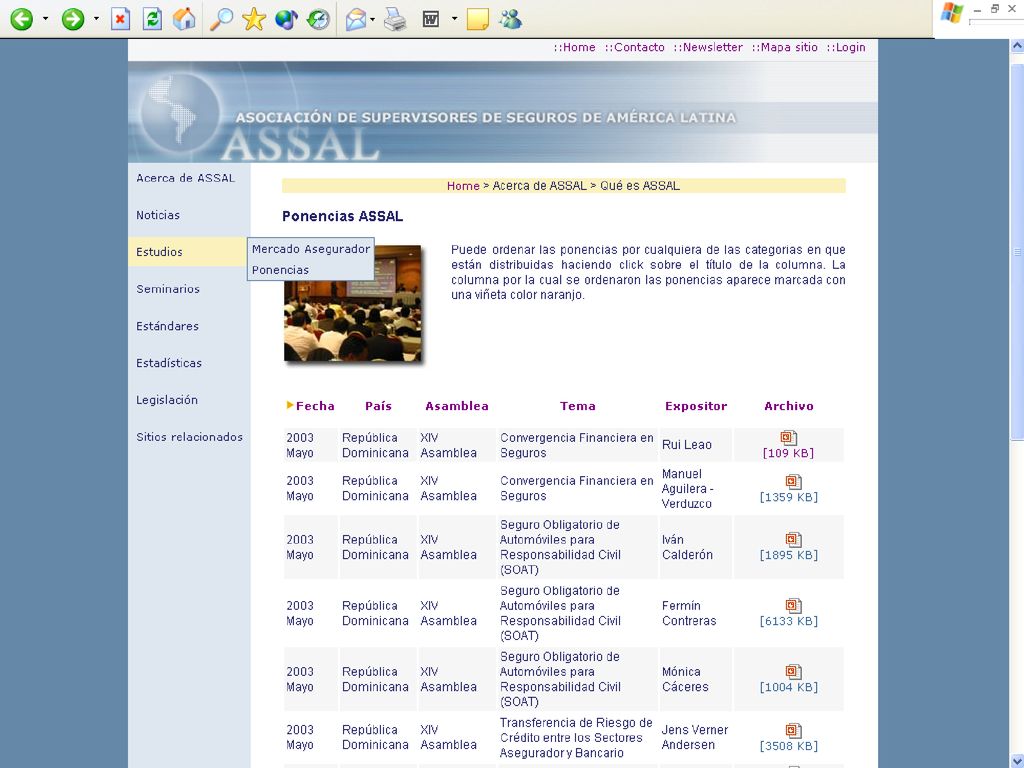
Task: Select Estándares in side menu
Action: coord(167,326)
